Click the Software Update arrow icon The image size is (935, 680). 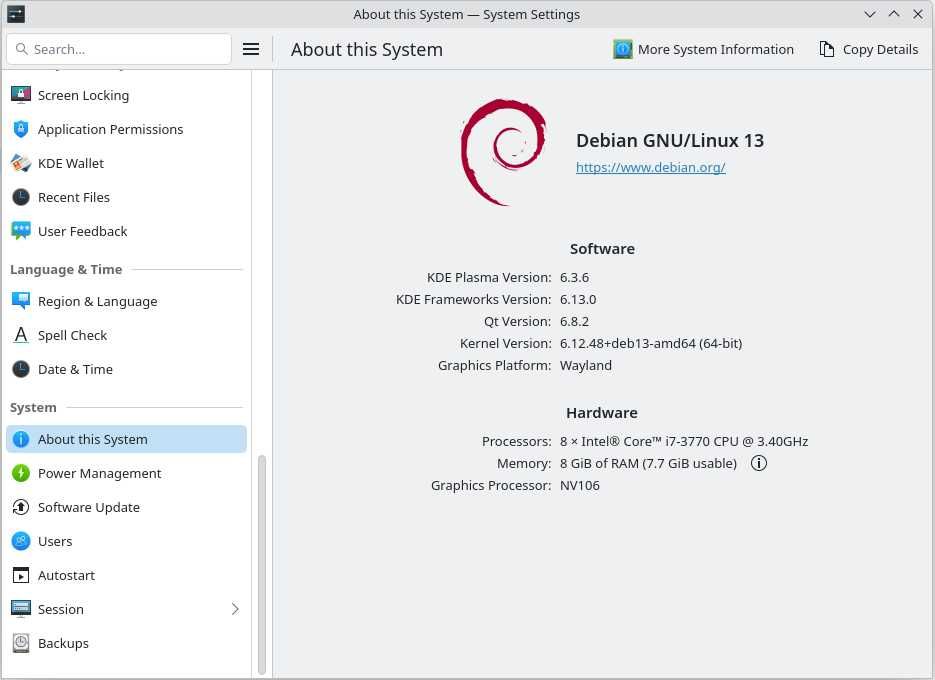coord(21,507)
